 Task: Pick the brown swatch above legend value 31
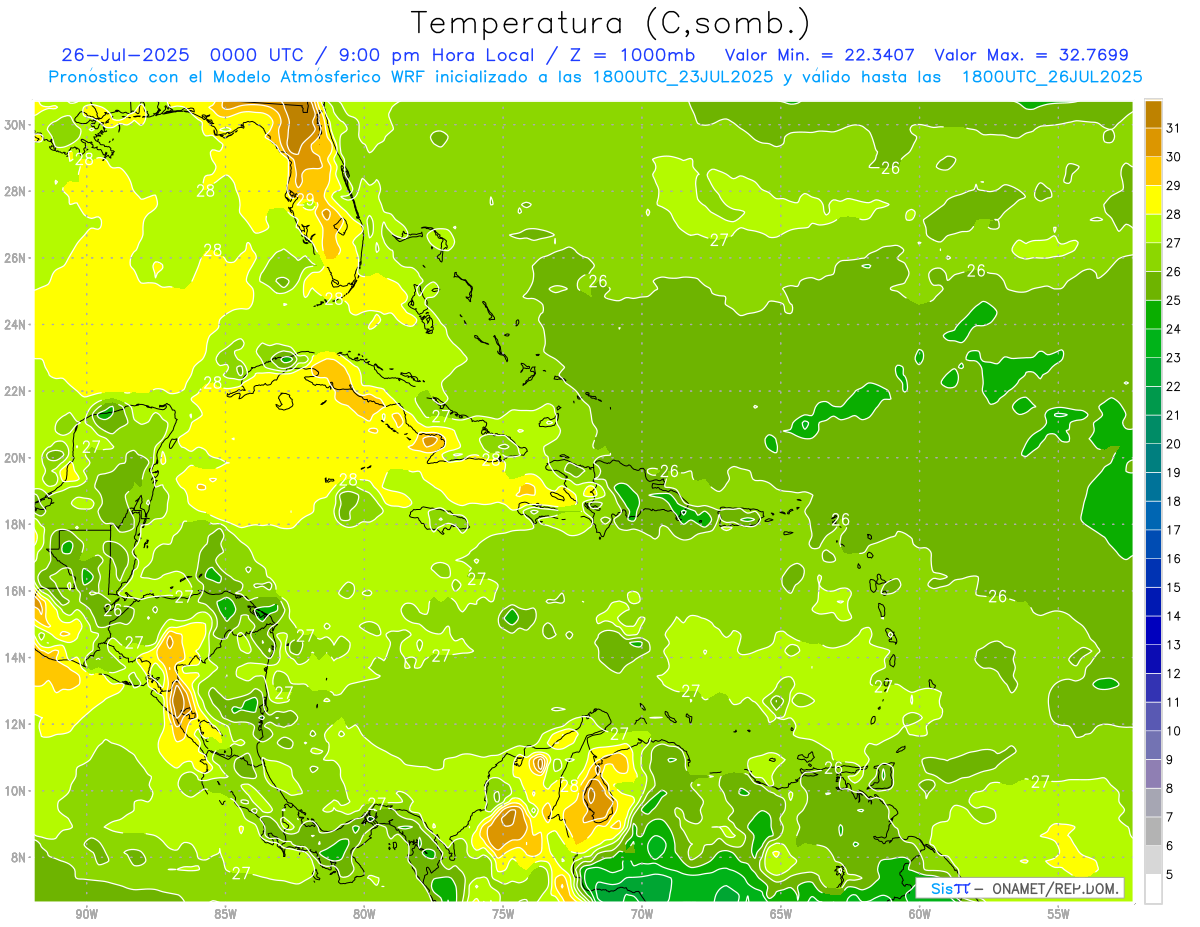(x=1154, y=113)
